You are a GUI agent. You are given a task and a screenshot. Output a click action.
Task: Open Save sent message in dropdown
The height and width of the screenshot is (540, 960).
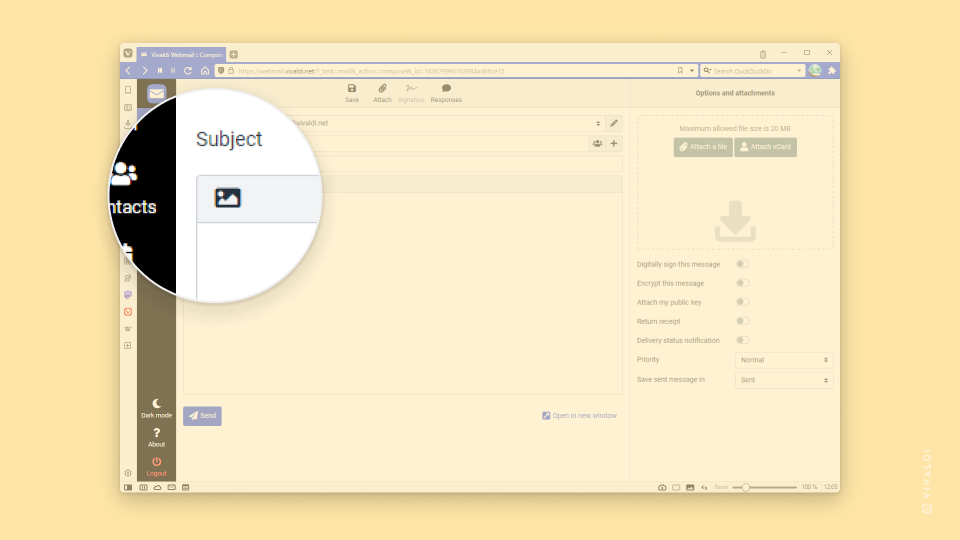tap(784, 380)
